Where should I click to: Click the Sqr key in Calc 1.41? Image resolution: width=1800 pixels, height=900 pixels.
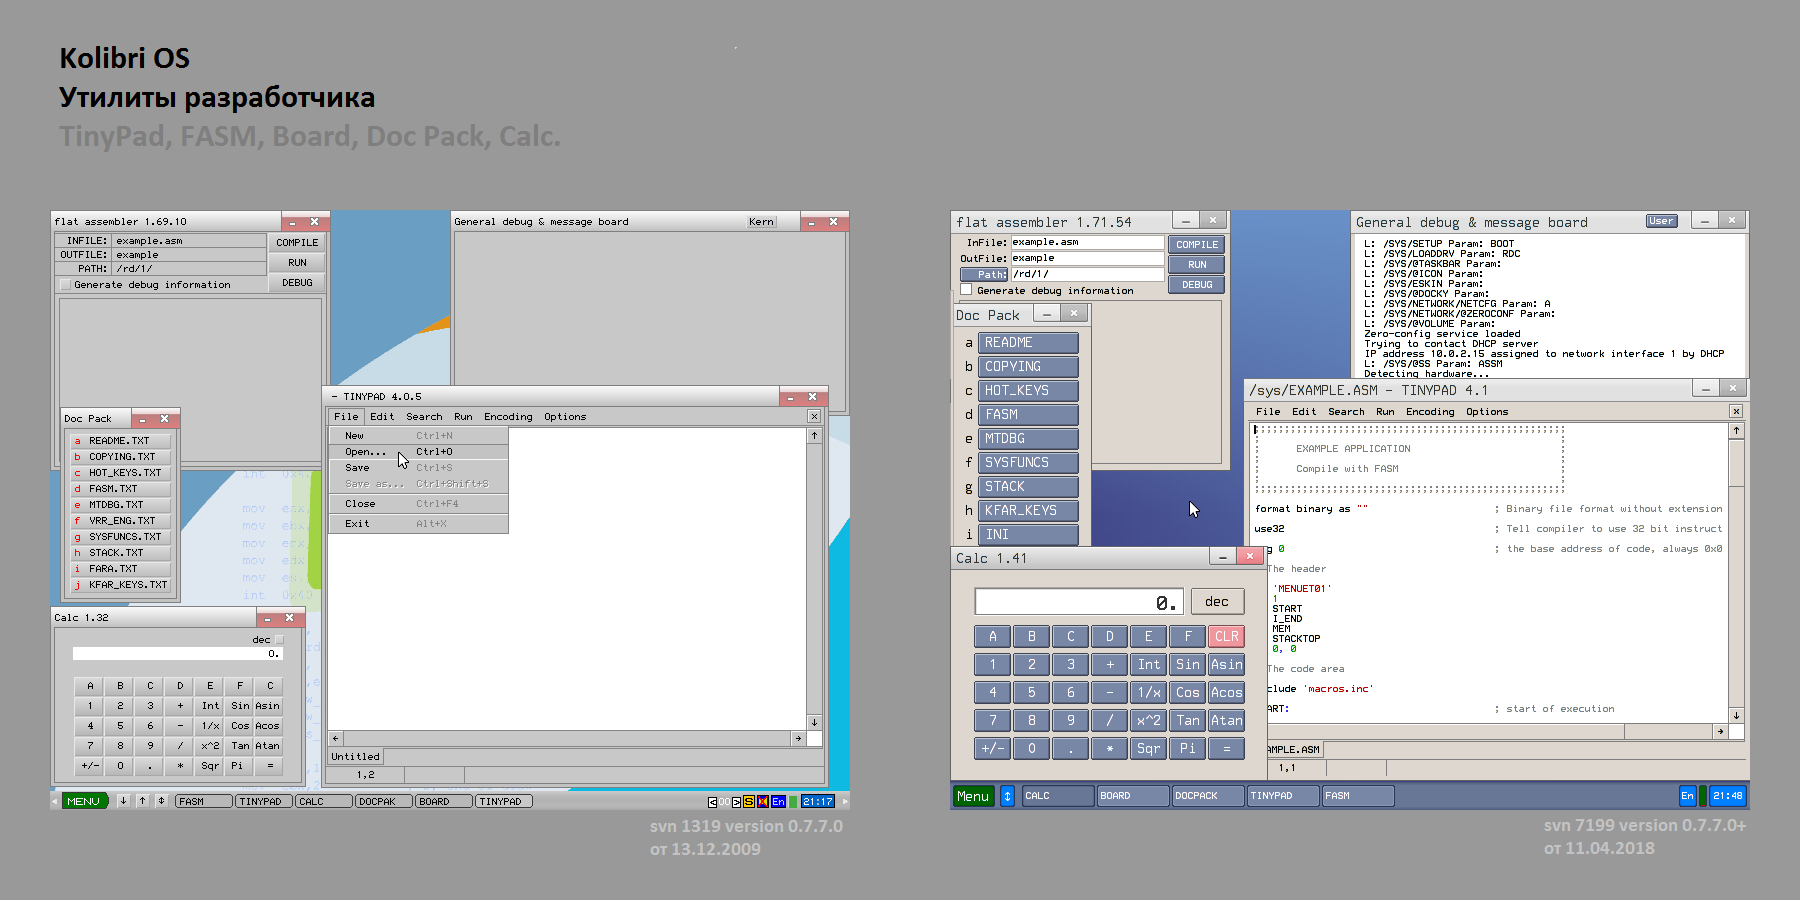pyautogui.click(x=1148, y=748)
